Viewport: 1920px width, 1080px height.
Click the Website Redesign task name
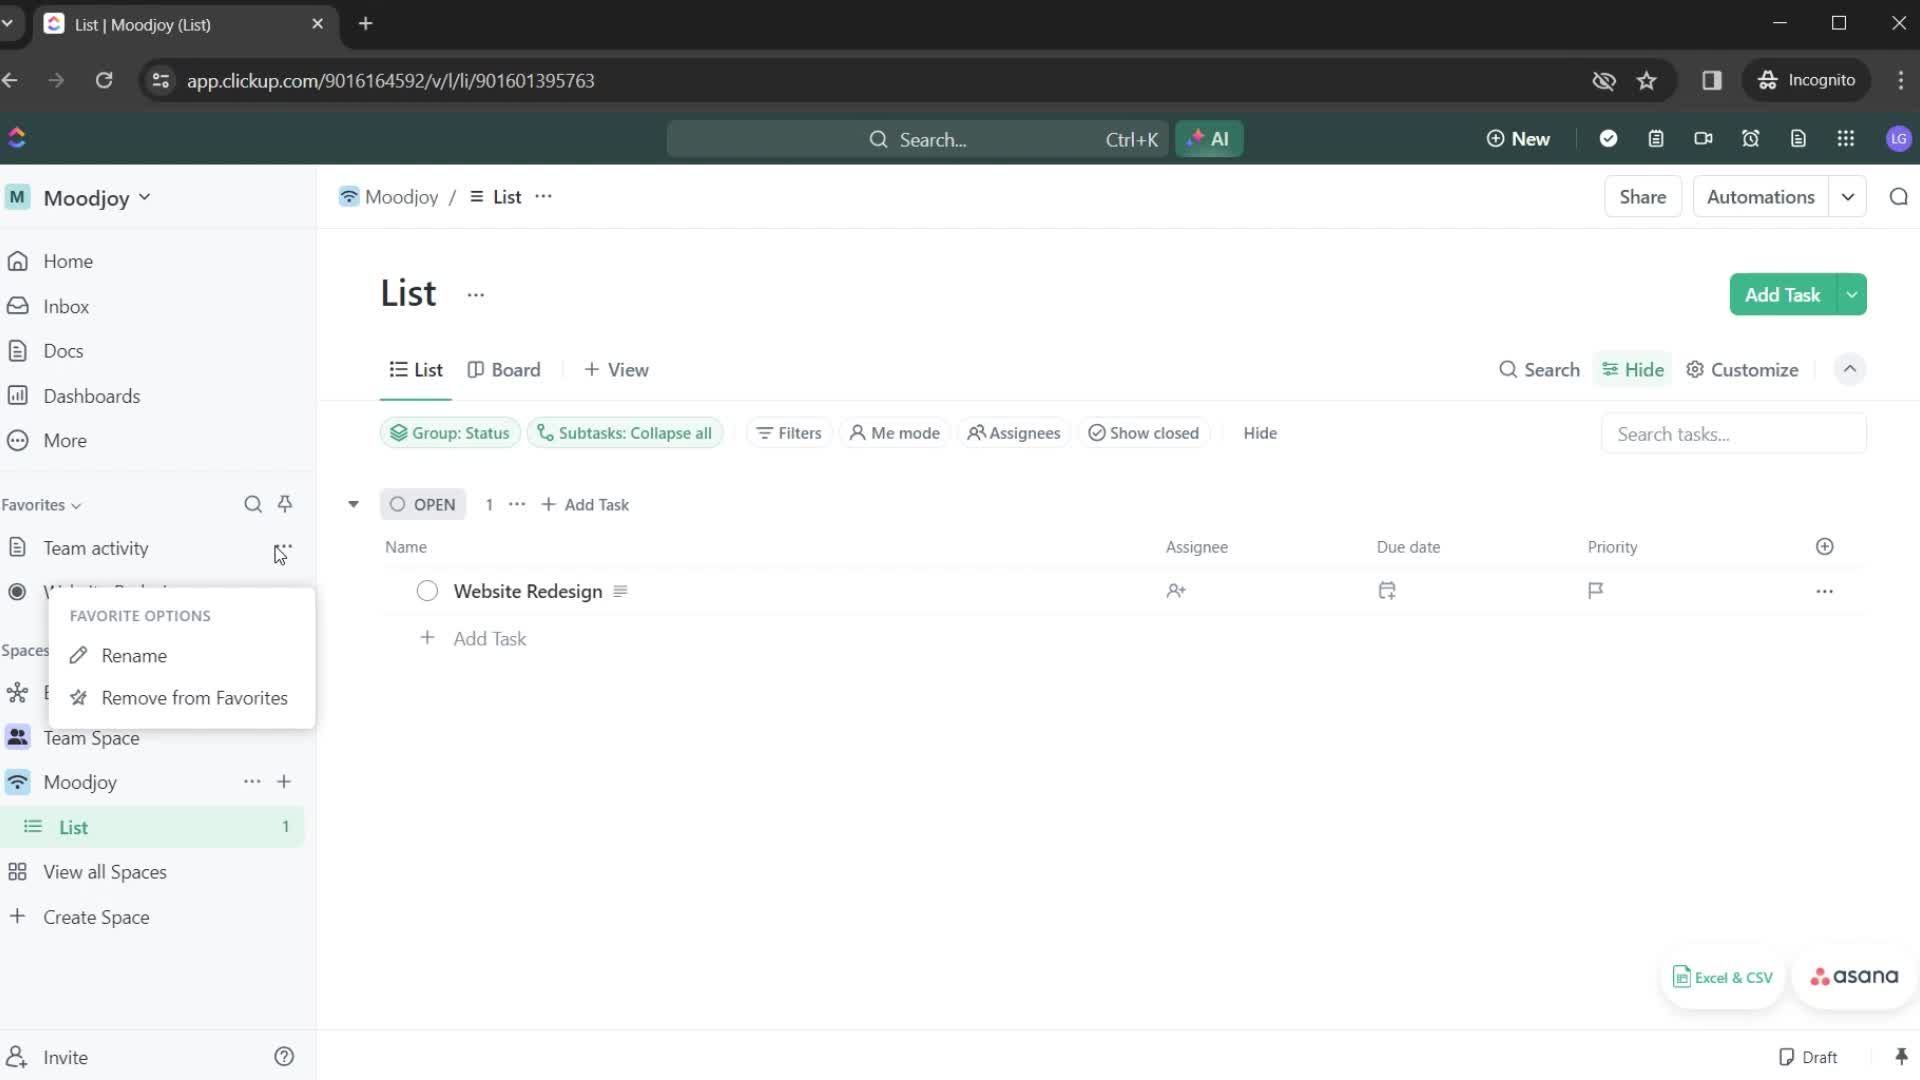coord(527,591)
